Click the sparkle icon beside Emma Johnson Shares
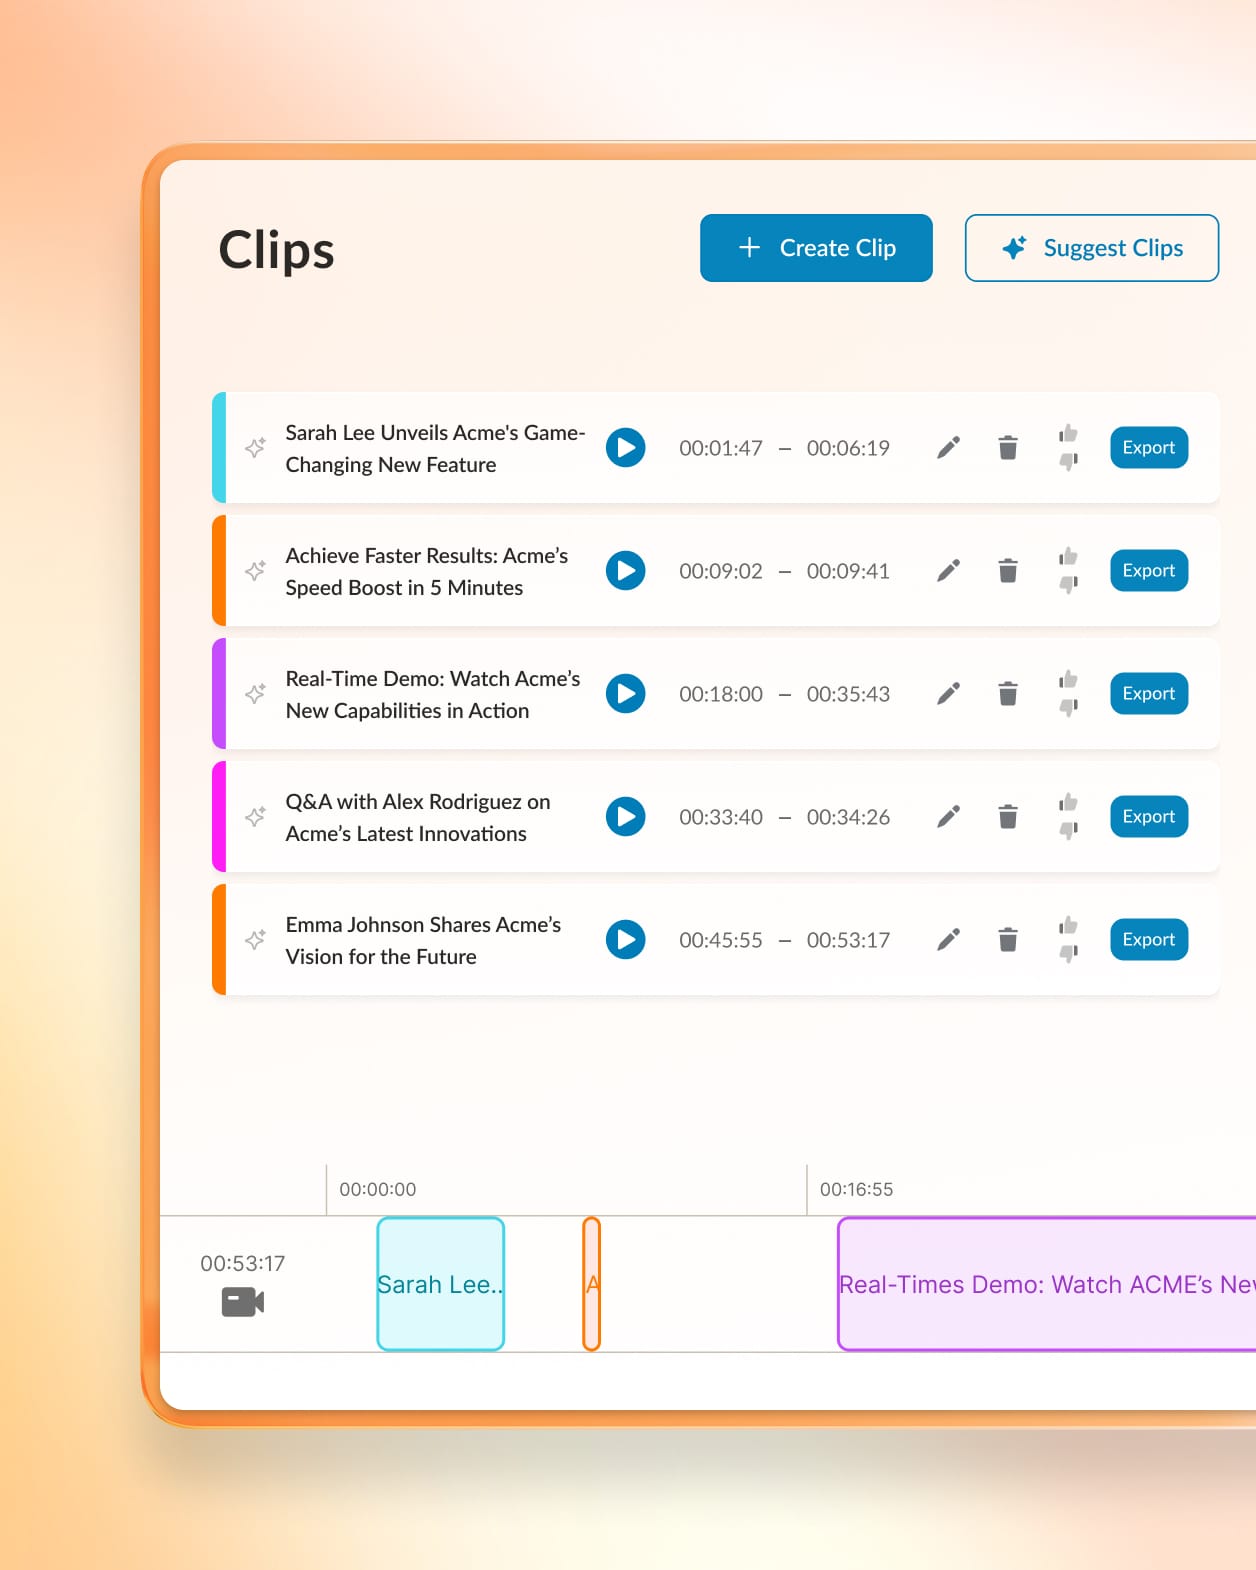The height and width of the screenshot is (1570, 1256). pyautogui.click(x=256, y=940)
